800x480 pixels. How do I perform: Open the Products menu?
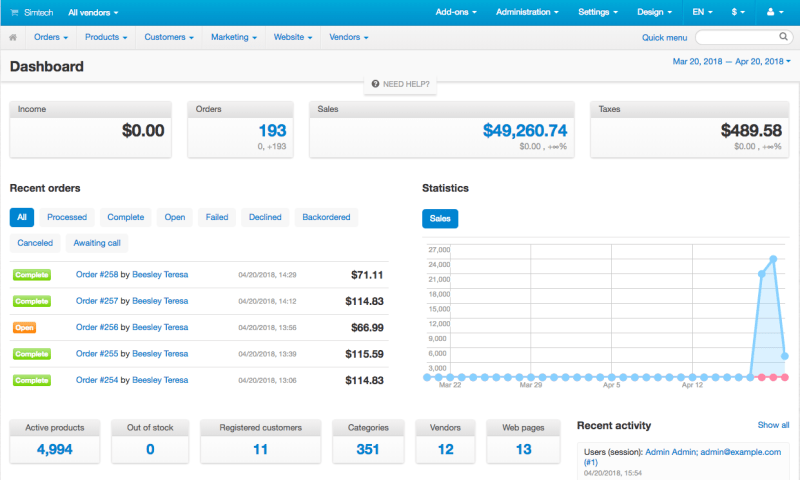tap(108, 37)
